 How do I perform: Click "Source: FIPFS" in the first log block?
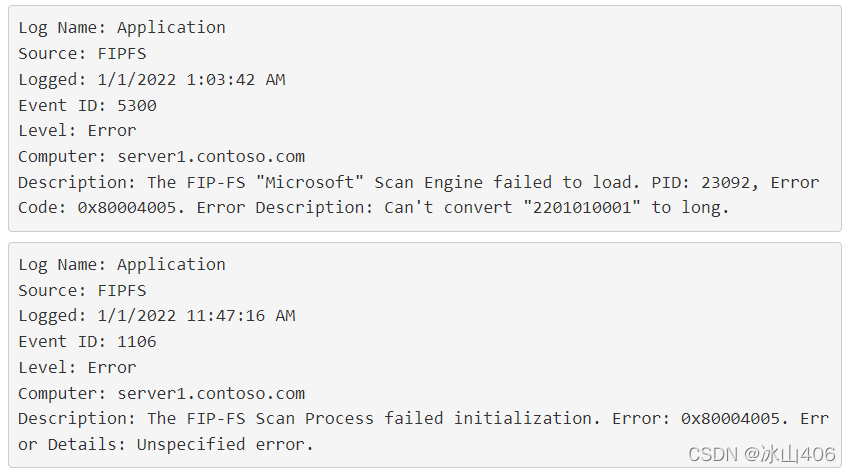pyautogui.click(x=82, y=54)
